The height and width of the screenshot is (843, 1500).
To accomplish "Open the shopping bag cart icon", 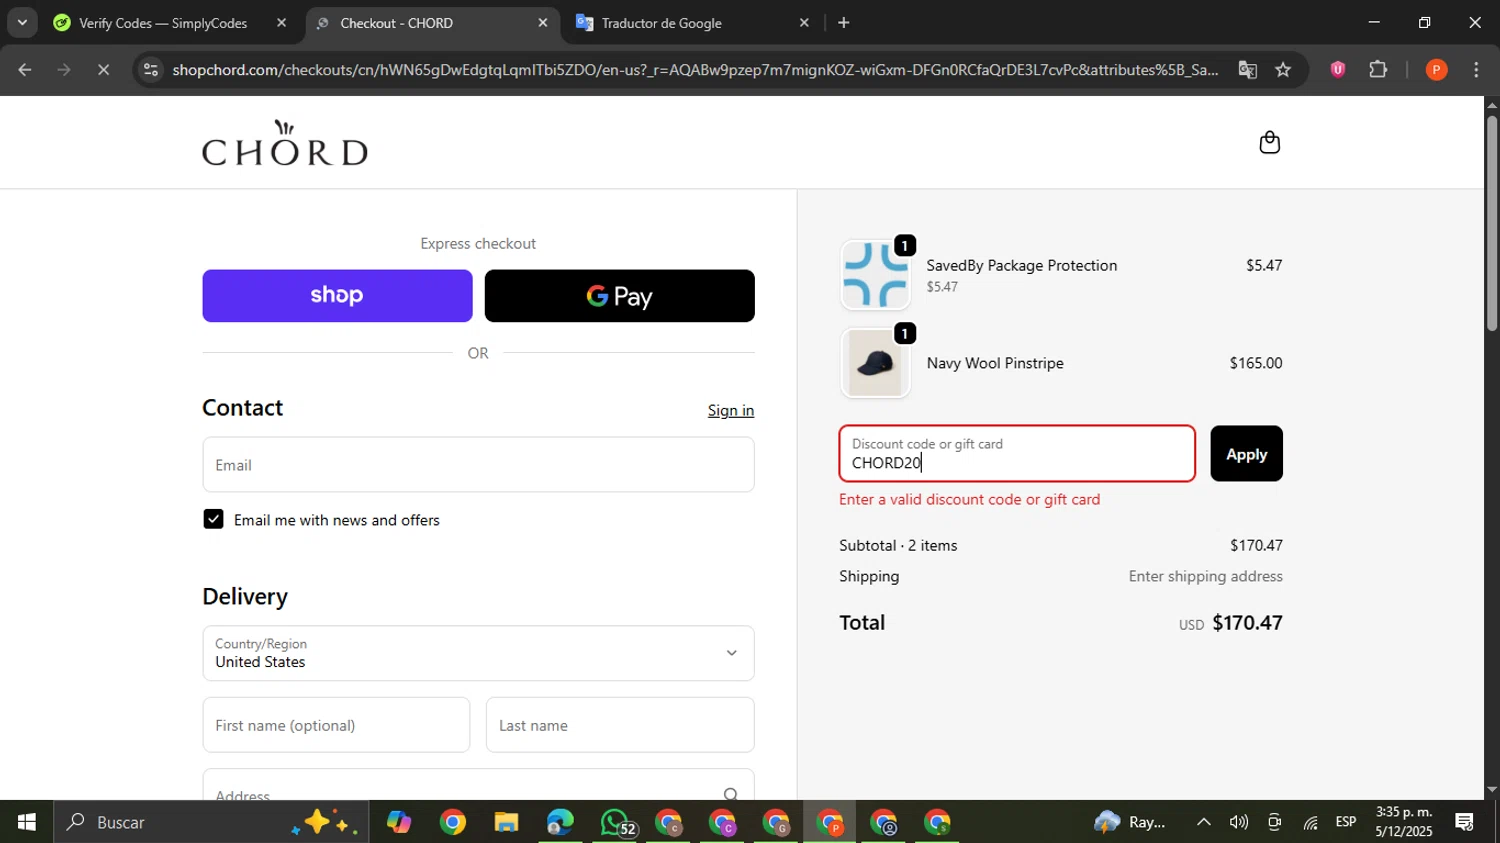I will tap(1269, 142).
